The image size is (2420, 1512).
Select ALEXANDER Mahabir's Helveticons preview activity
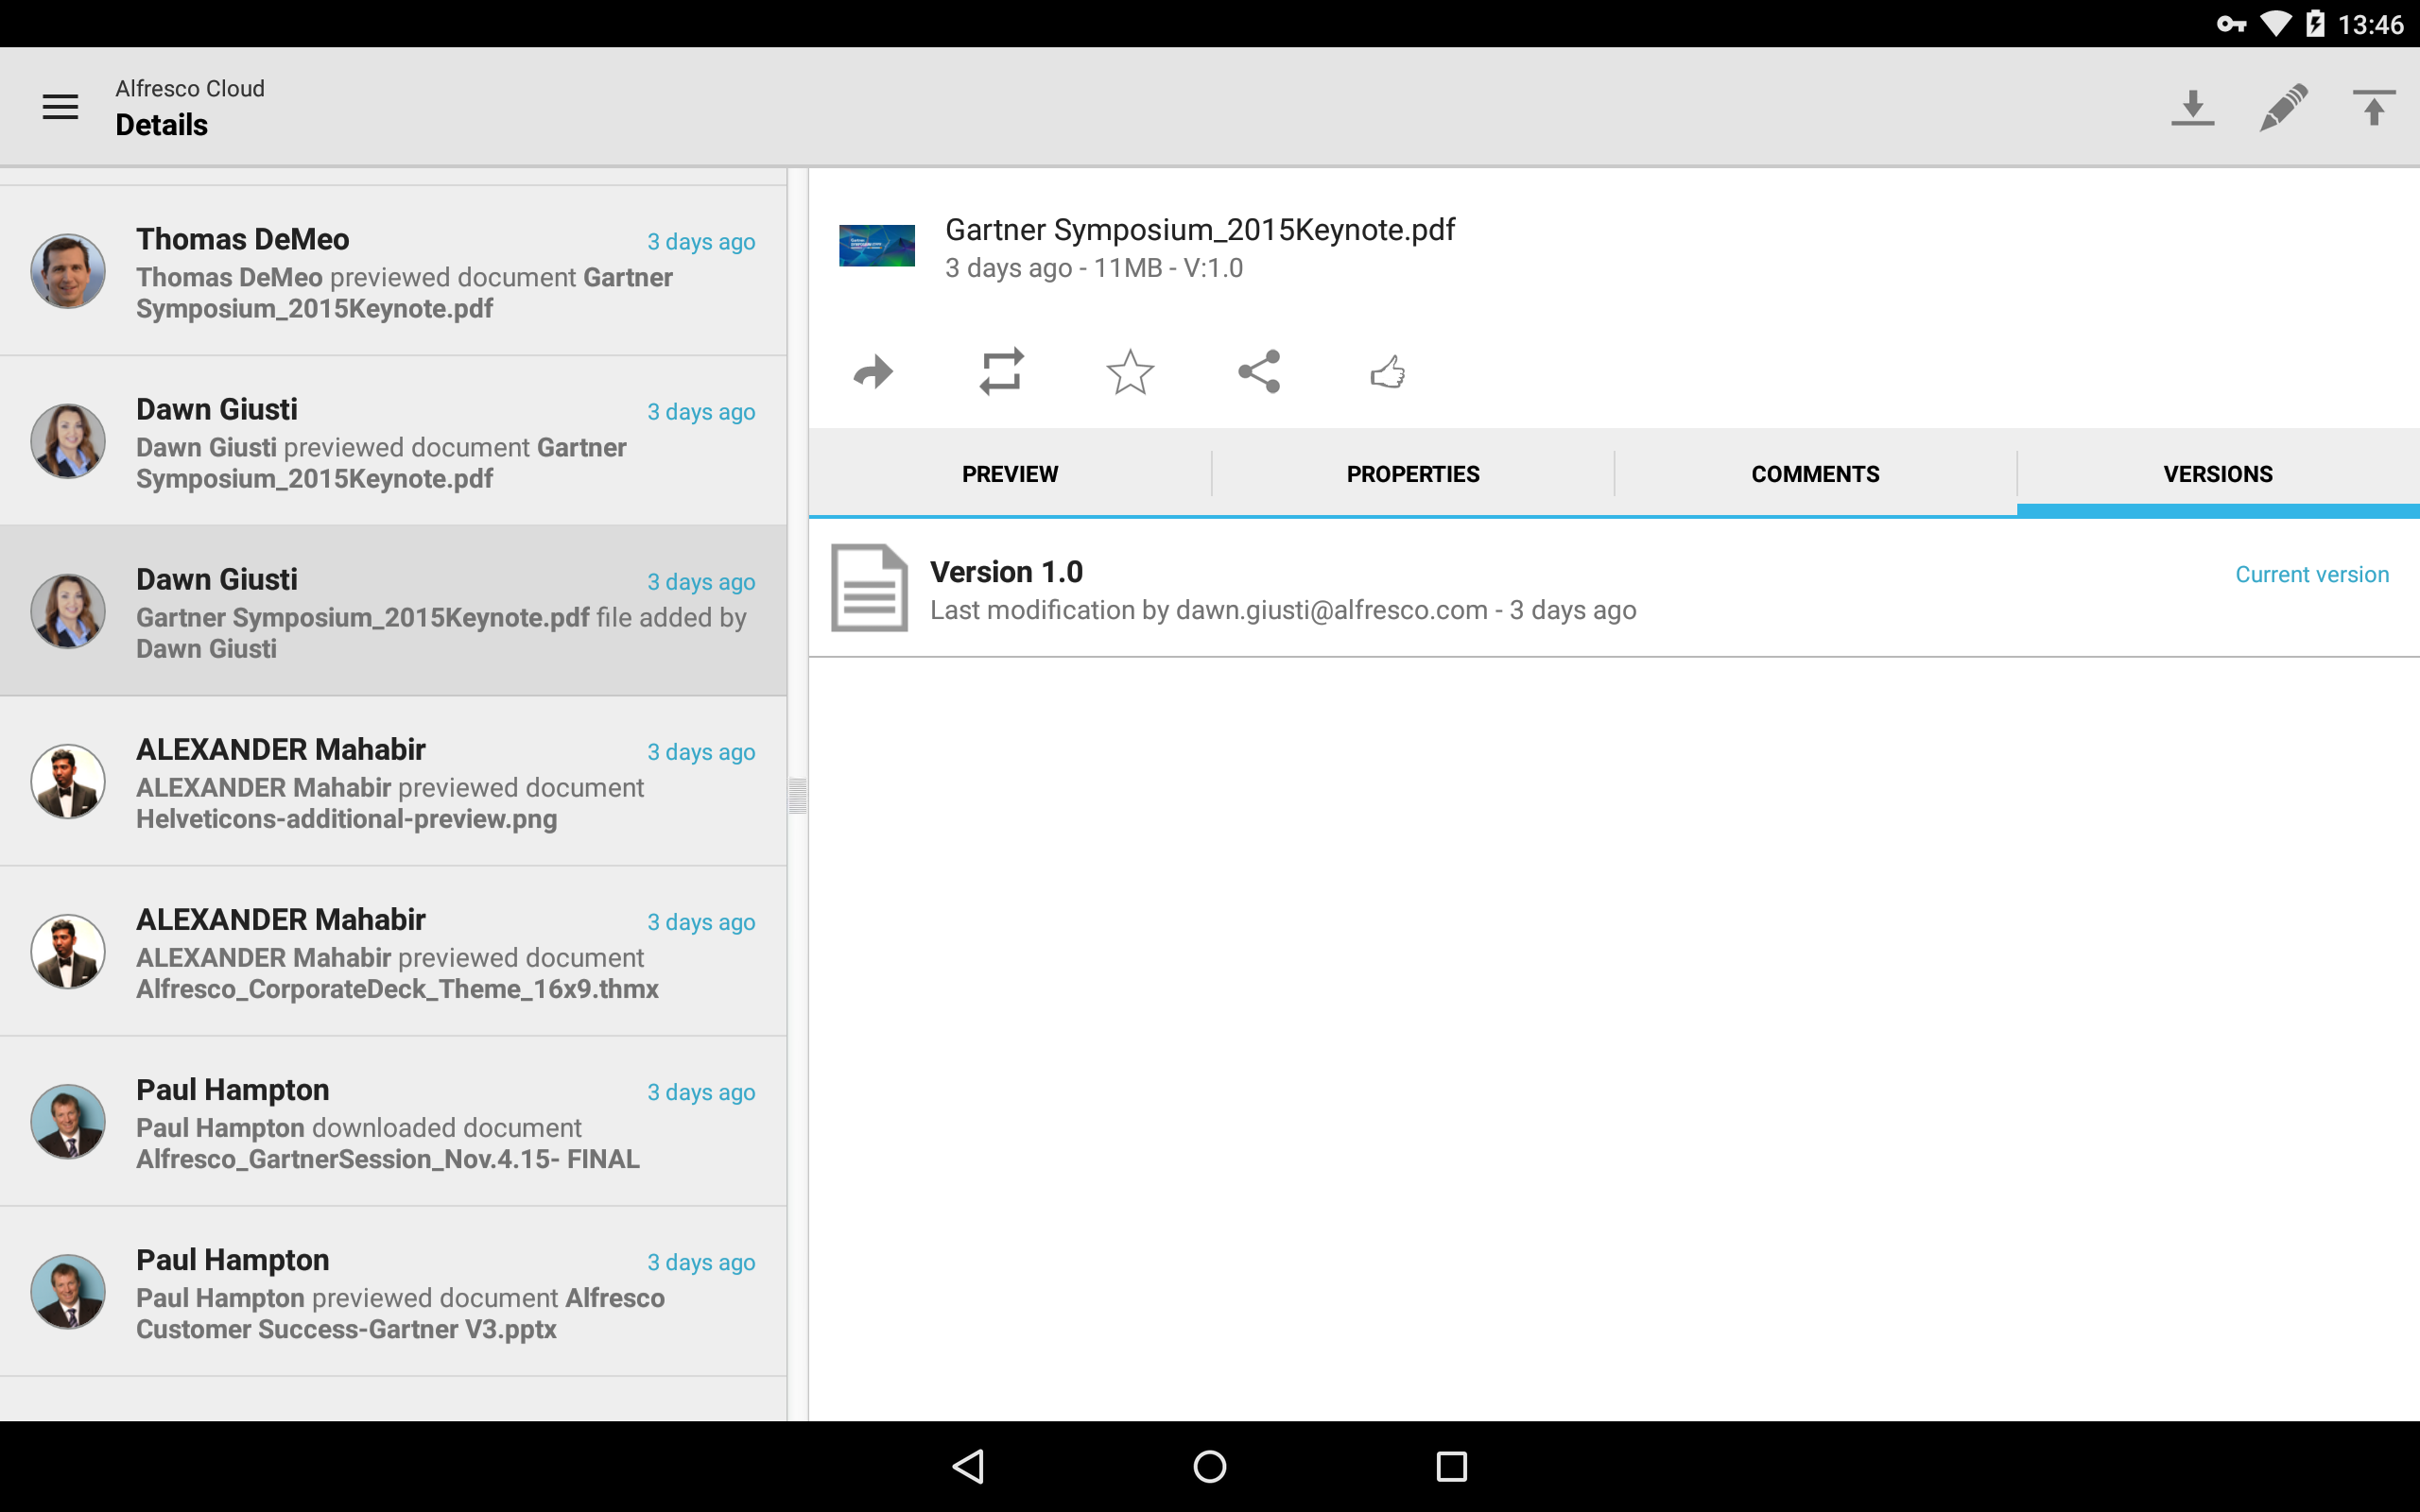(x=393, y=781)
